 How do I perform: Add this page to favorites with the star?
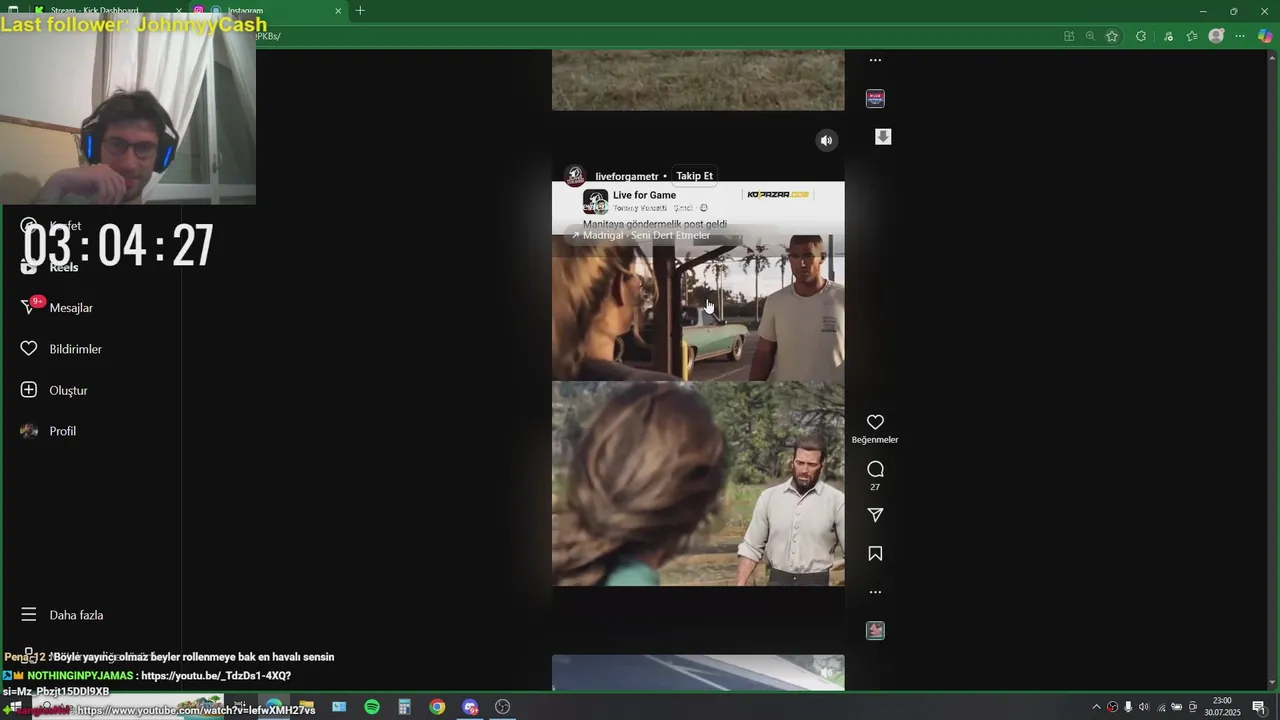tap(1112, 36)
